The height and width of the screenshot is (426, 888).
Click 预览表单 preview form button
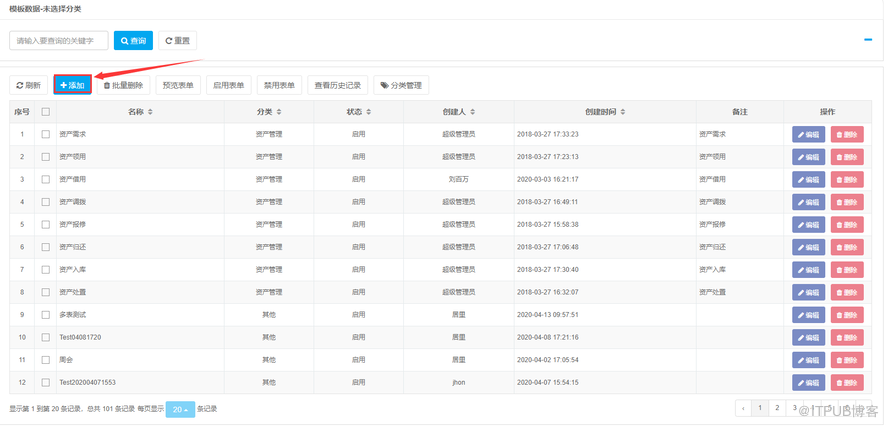pos(179,86)
